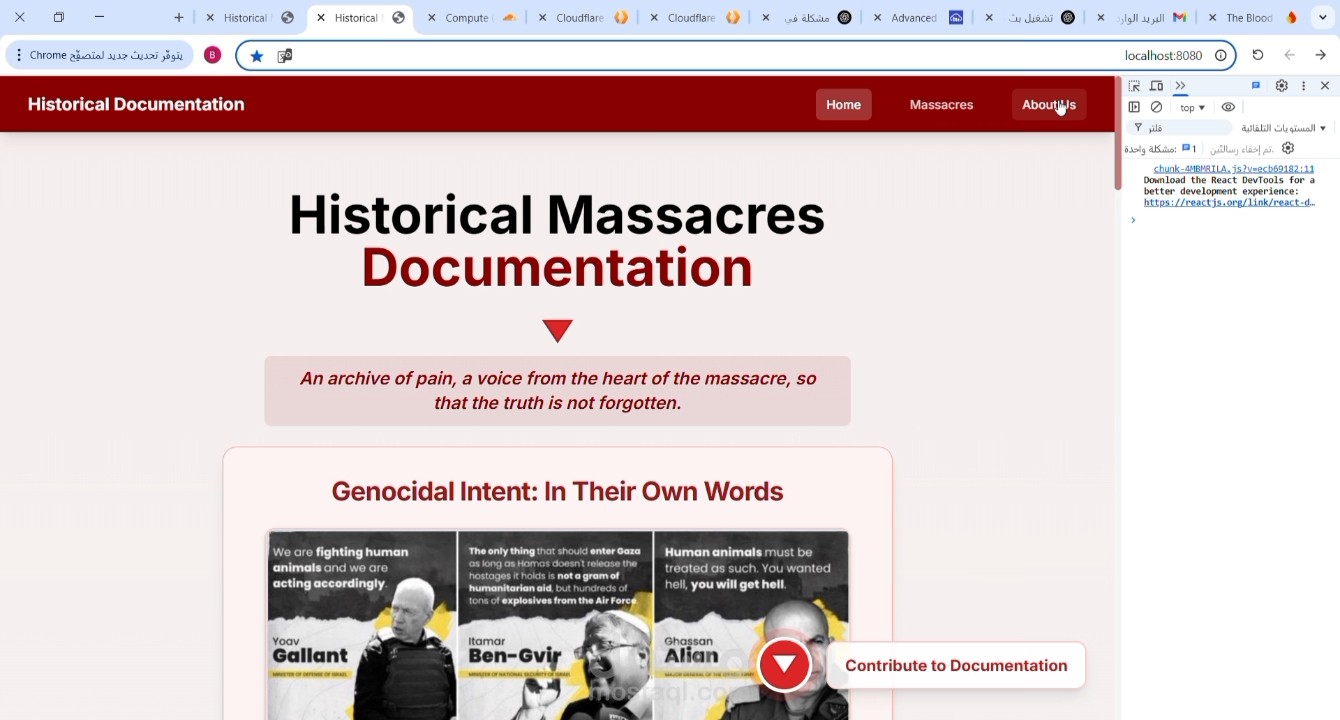The height and width of the screenshot is (720, 1340).
Task: Open the log levels dropdown المستويات التلقائية
Action: pyautogui.click(x=1284, y=128)
